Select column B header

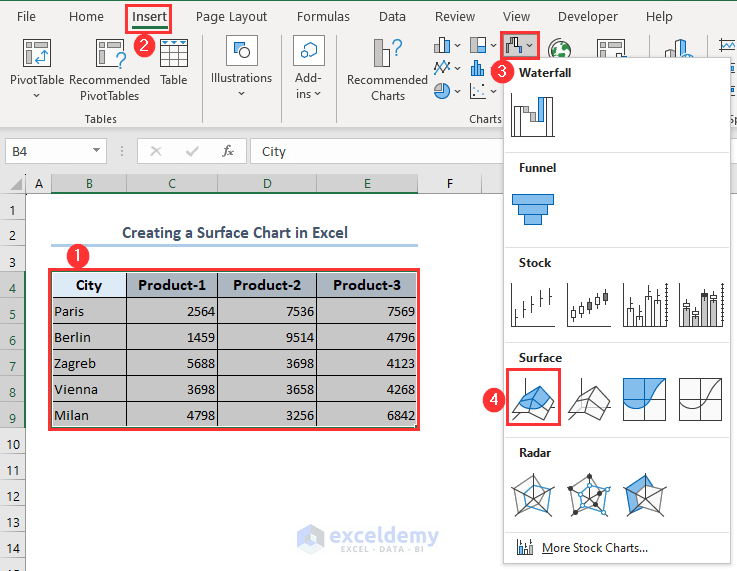click(89, 184)
